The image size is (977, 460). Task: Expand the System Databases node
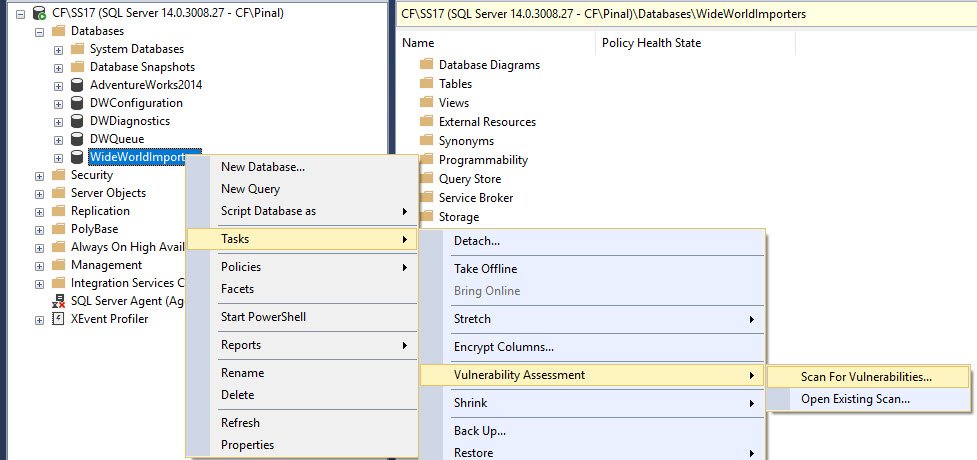point(59,50)
